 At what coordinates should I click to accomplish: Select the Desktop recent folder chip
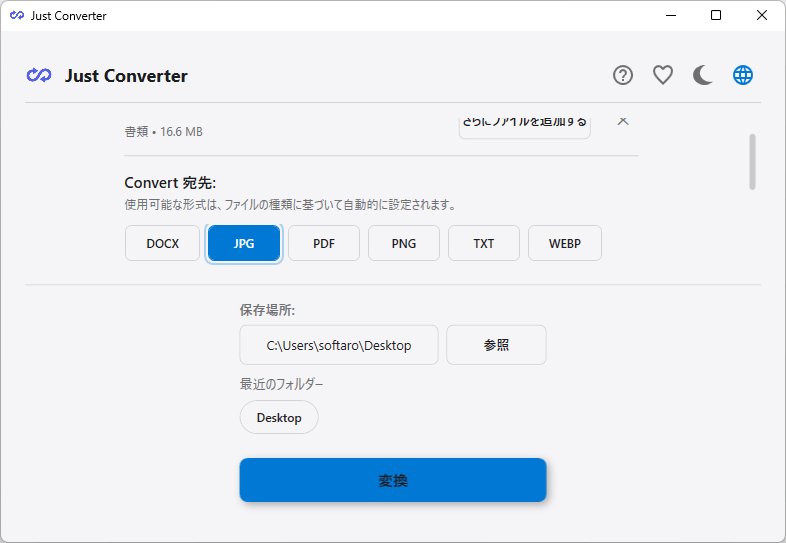pyautogui.click(x=279, y=417)
